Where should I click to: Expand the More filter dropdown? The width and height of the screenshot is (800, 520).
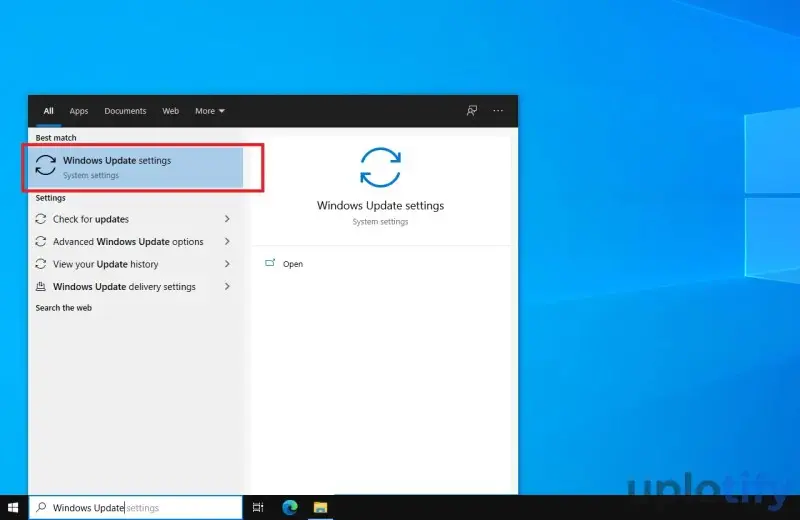tap(210, 111)
